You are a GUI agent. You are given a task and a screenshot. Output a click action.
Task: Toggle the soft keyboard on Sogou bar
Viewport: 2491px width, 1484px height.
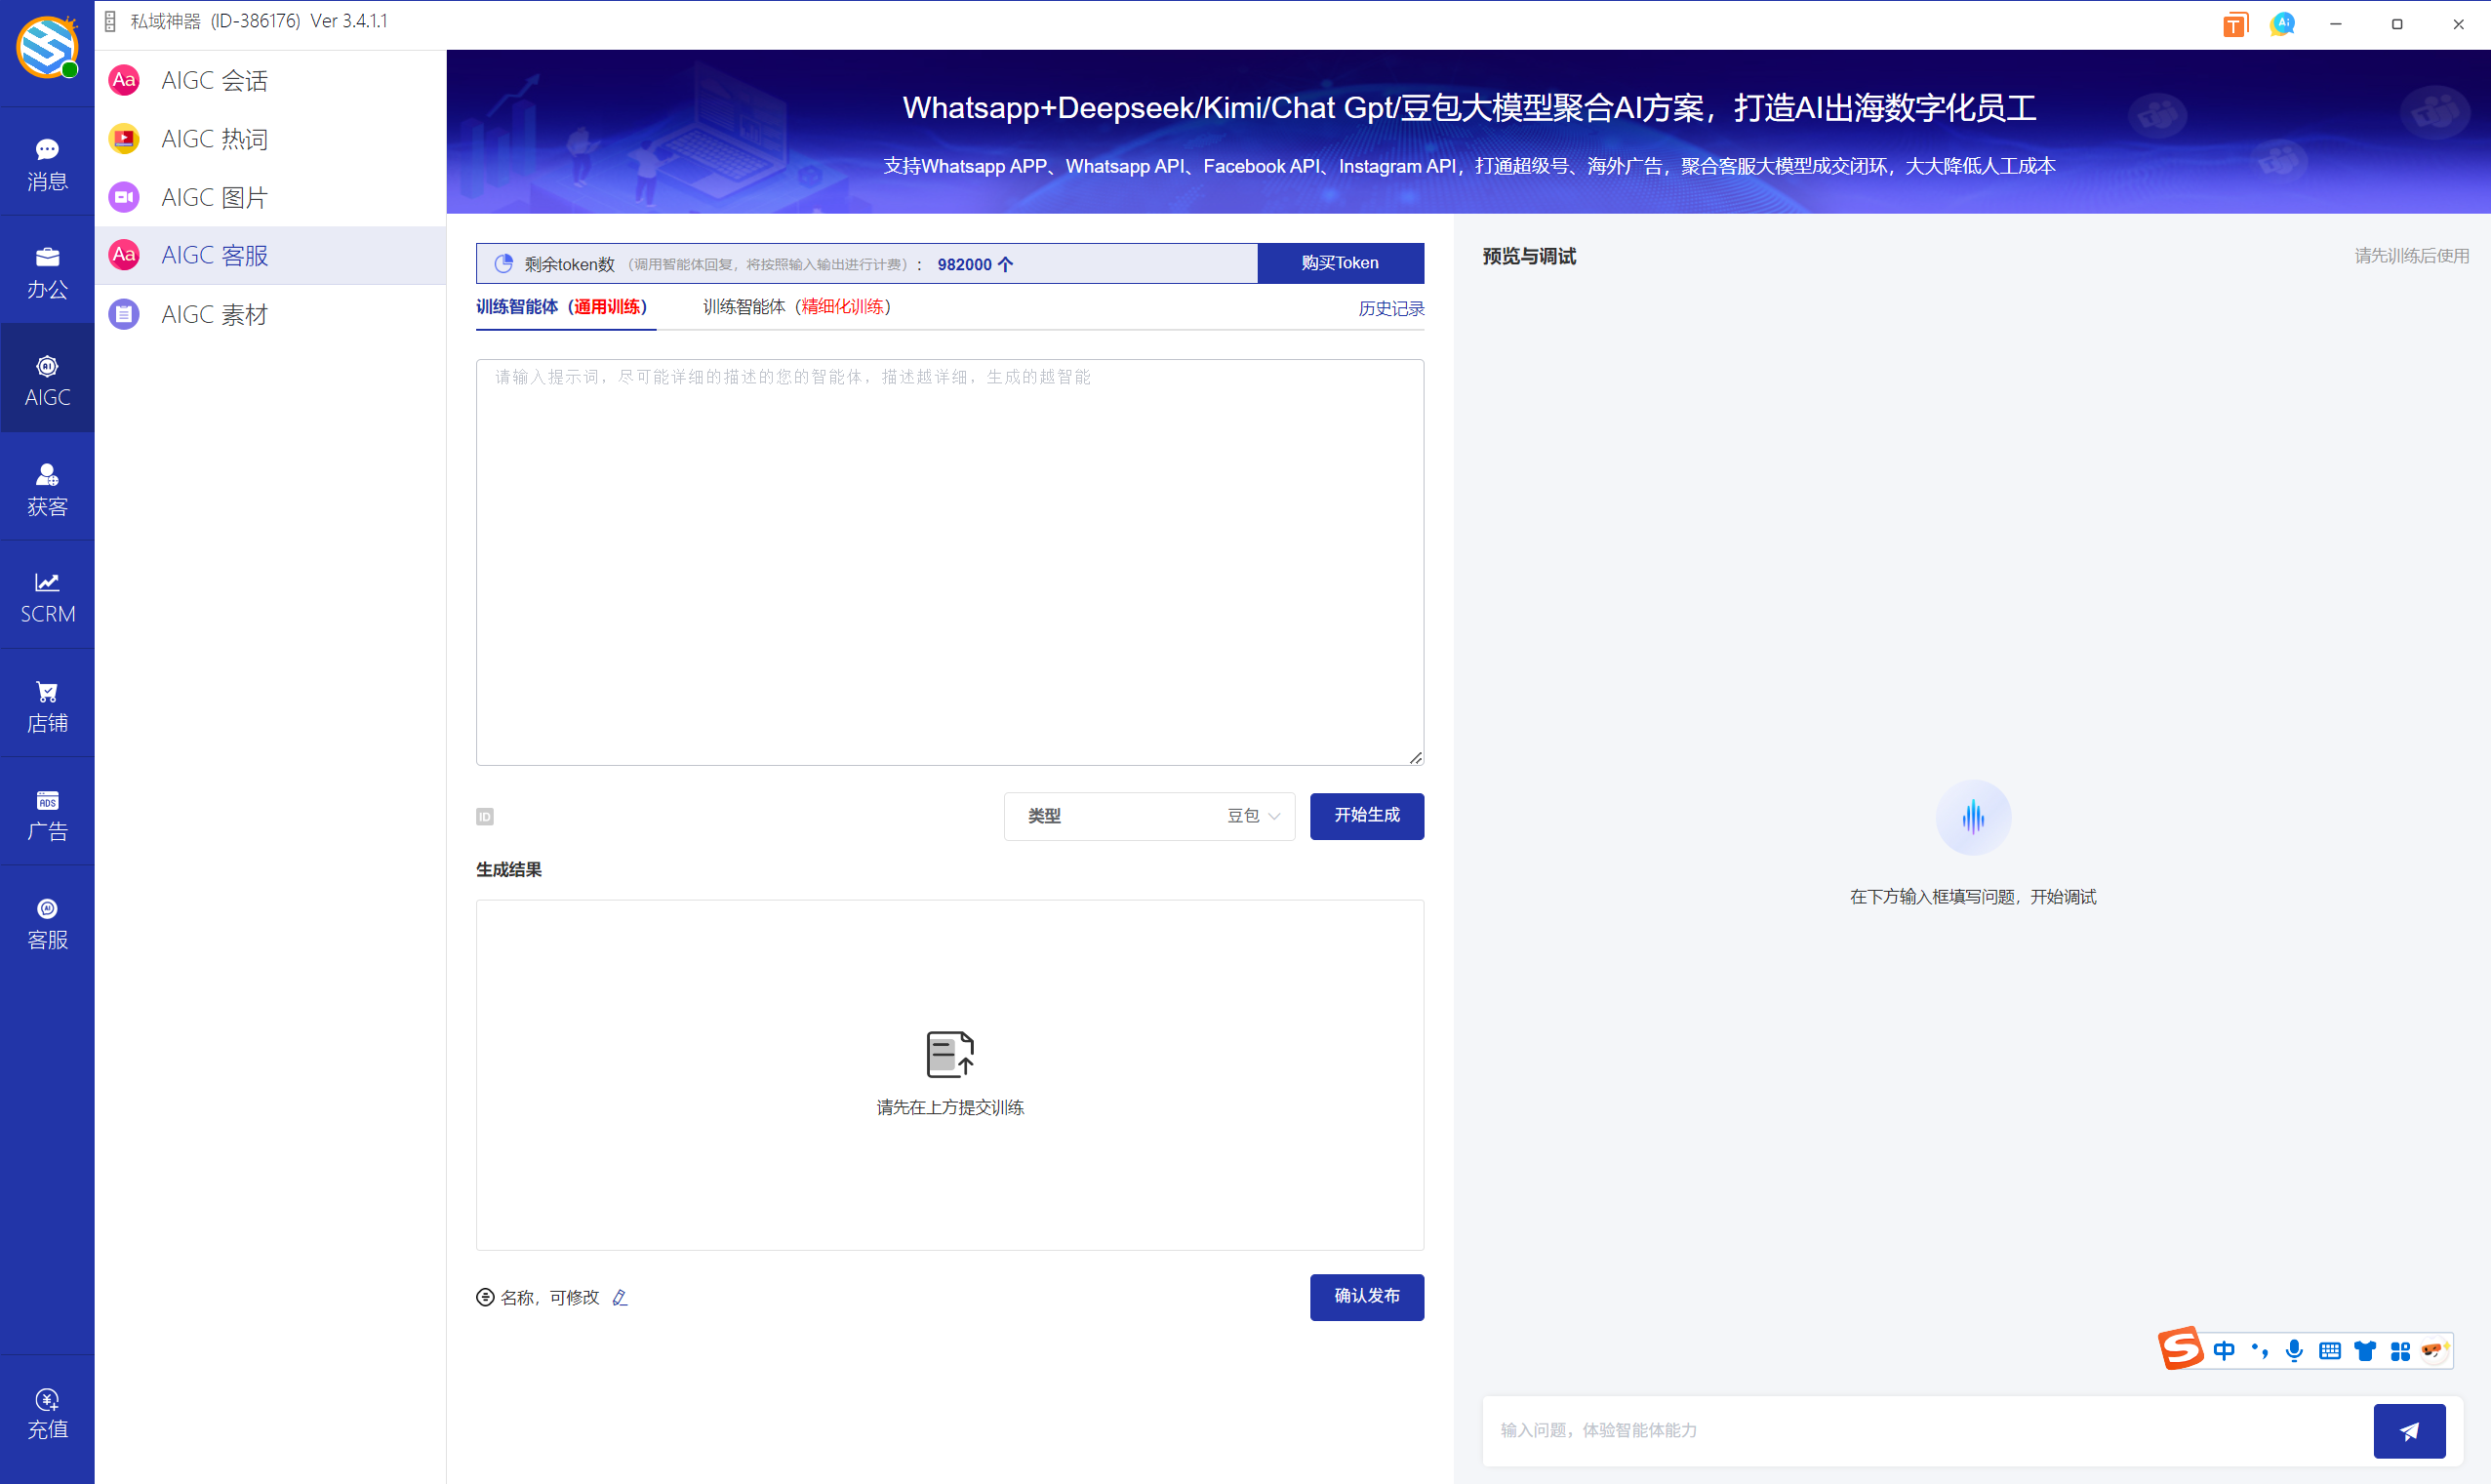[x=2329, y=1350]
